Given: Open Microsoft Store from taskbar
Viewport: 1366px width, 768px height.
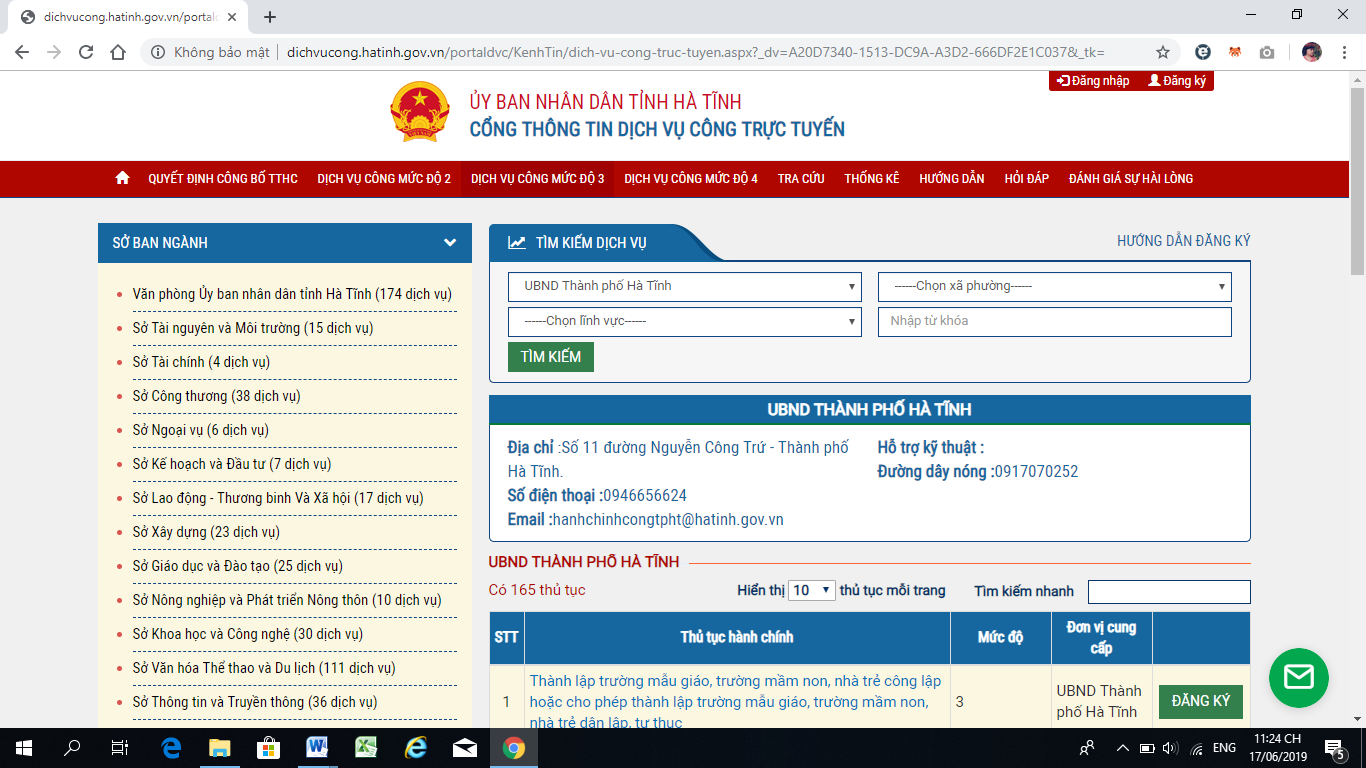Looking at the screenshot, I should pyautogui.click(x=269, y=747).
